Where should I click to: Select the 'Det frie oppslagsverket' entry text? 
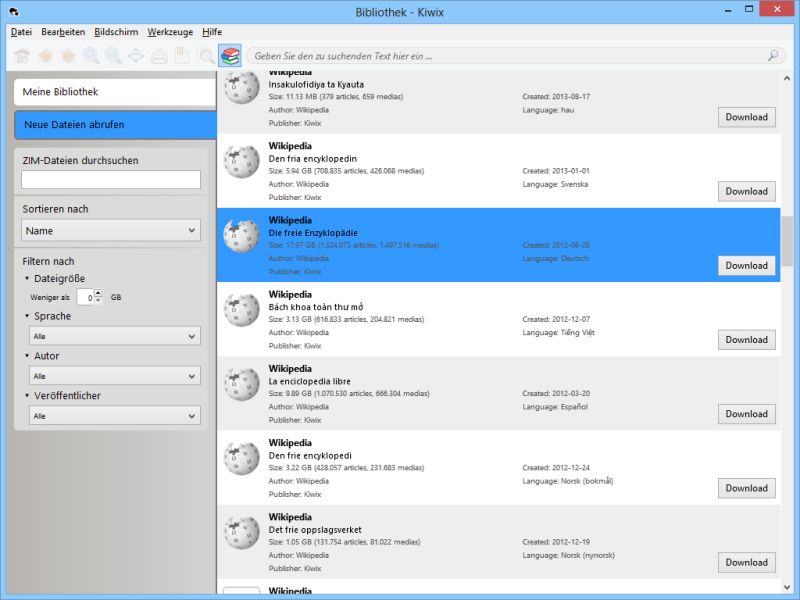[315, 530]
